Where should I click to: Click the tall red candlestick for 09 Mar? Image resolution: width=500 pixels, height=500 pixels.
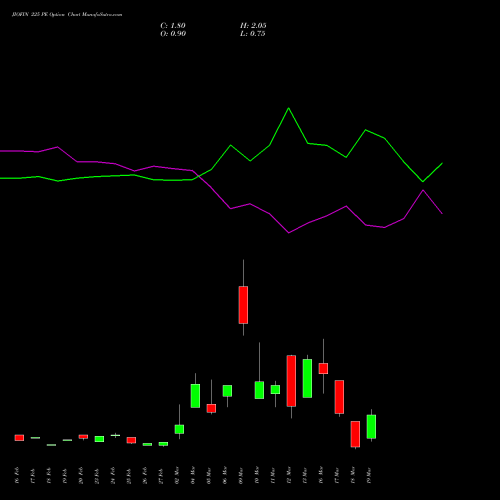click(243, 305)
